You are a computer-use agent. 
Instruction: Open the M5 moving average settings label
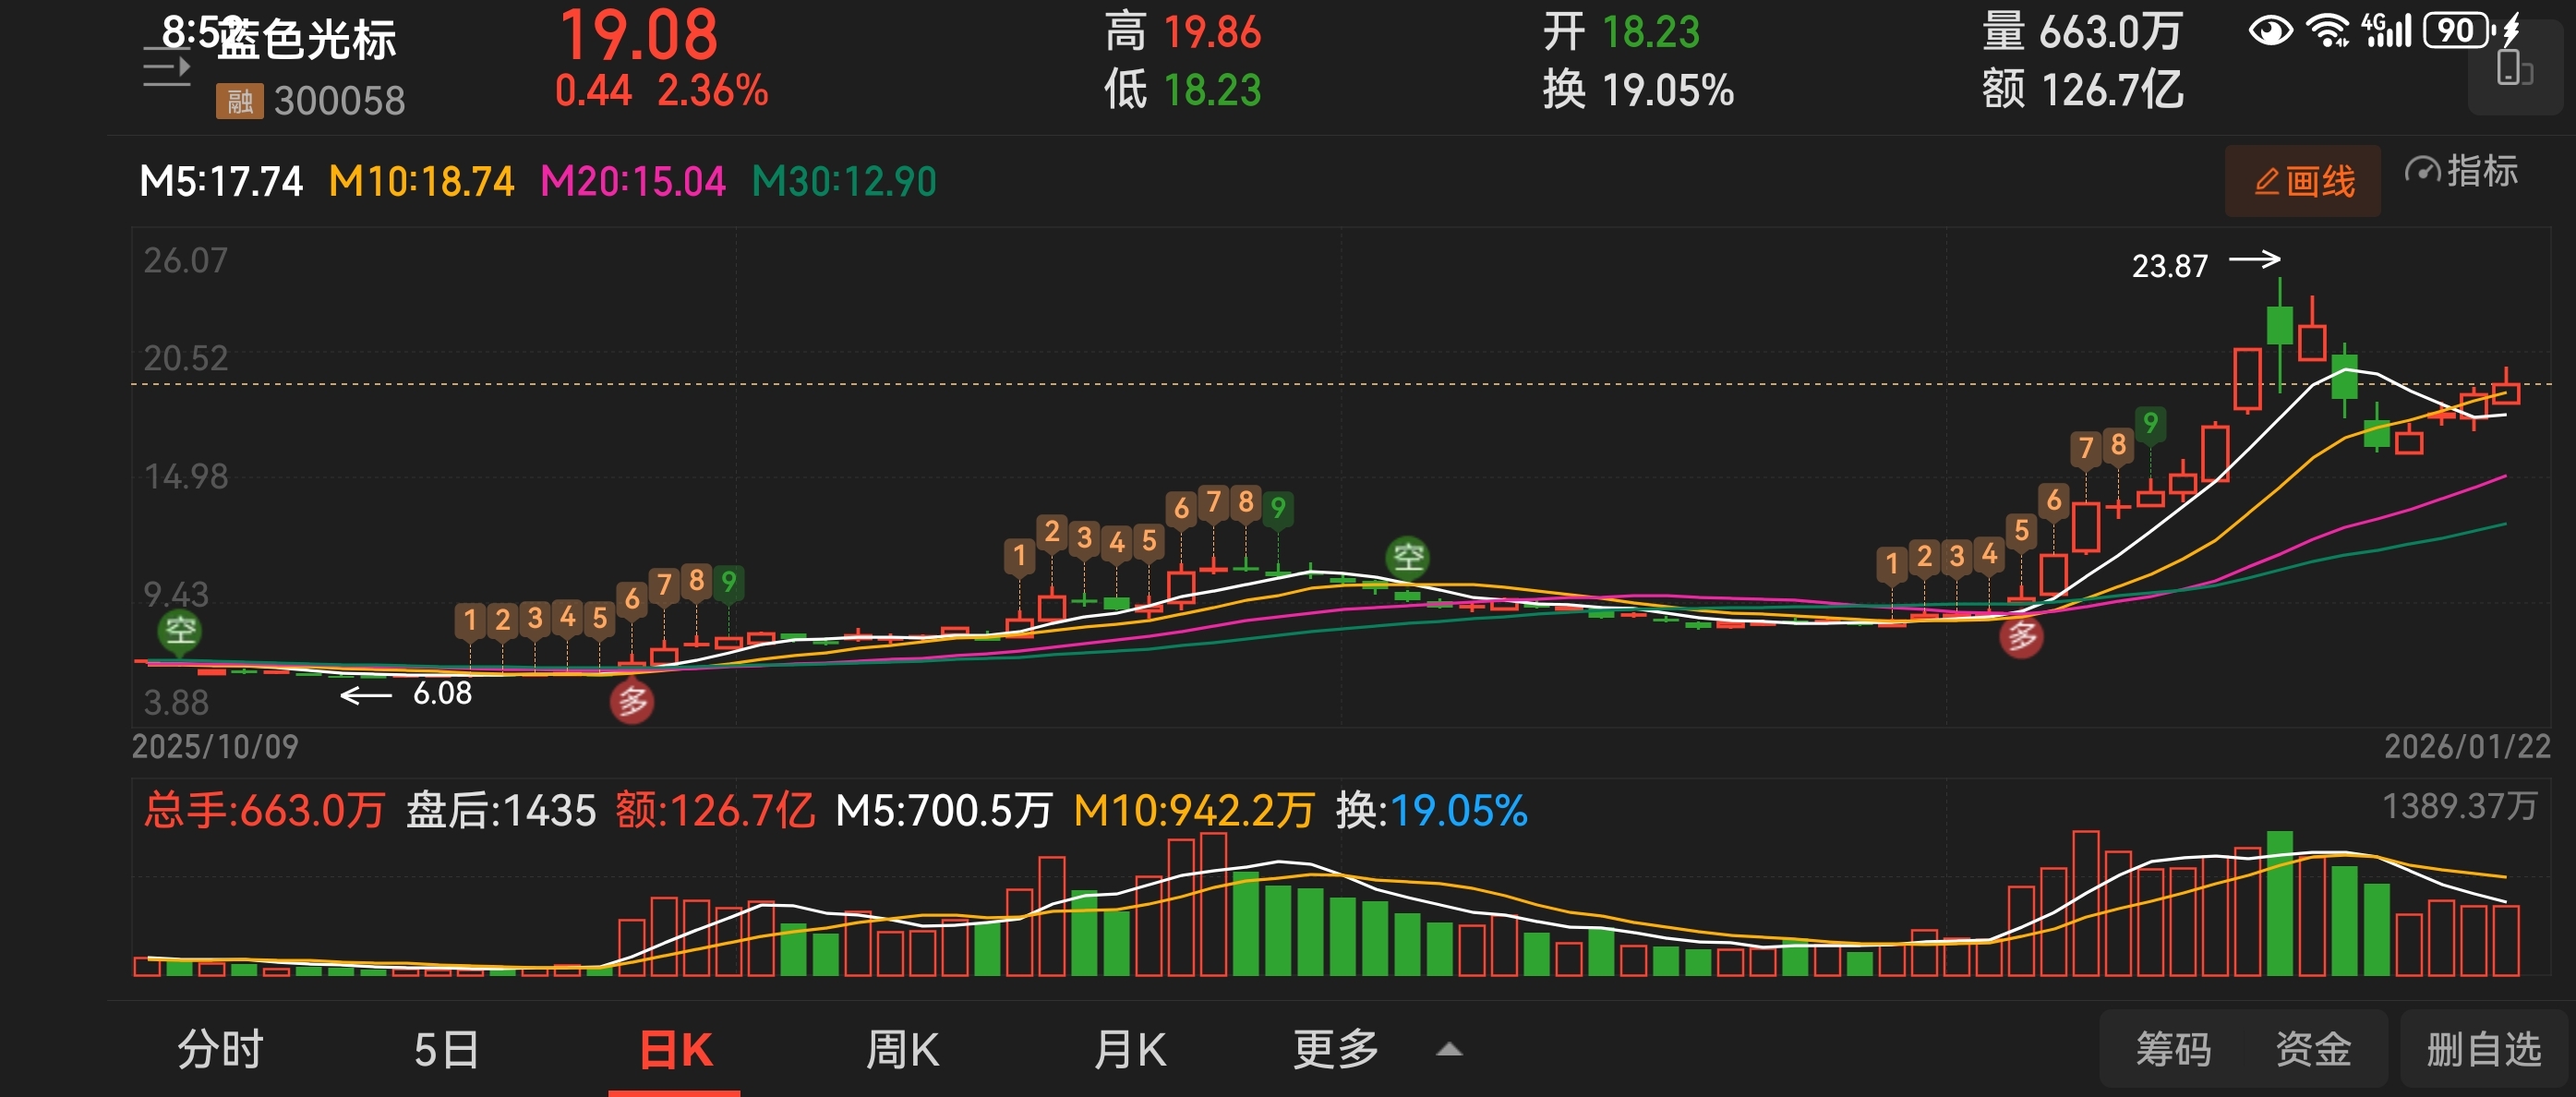click(220, 182)
